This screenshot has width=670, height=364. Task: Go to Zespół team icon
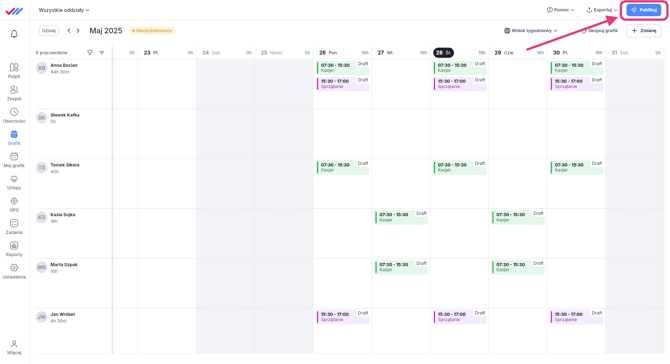click(x=14, y=90)
